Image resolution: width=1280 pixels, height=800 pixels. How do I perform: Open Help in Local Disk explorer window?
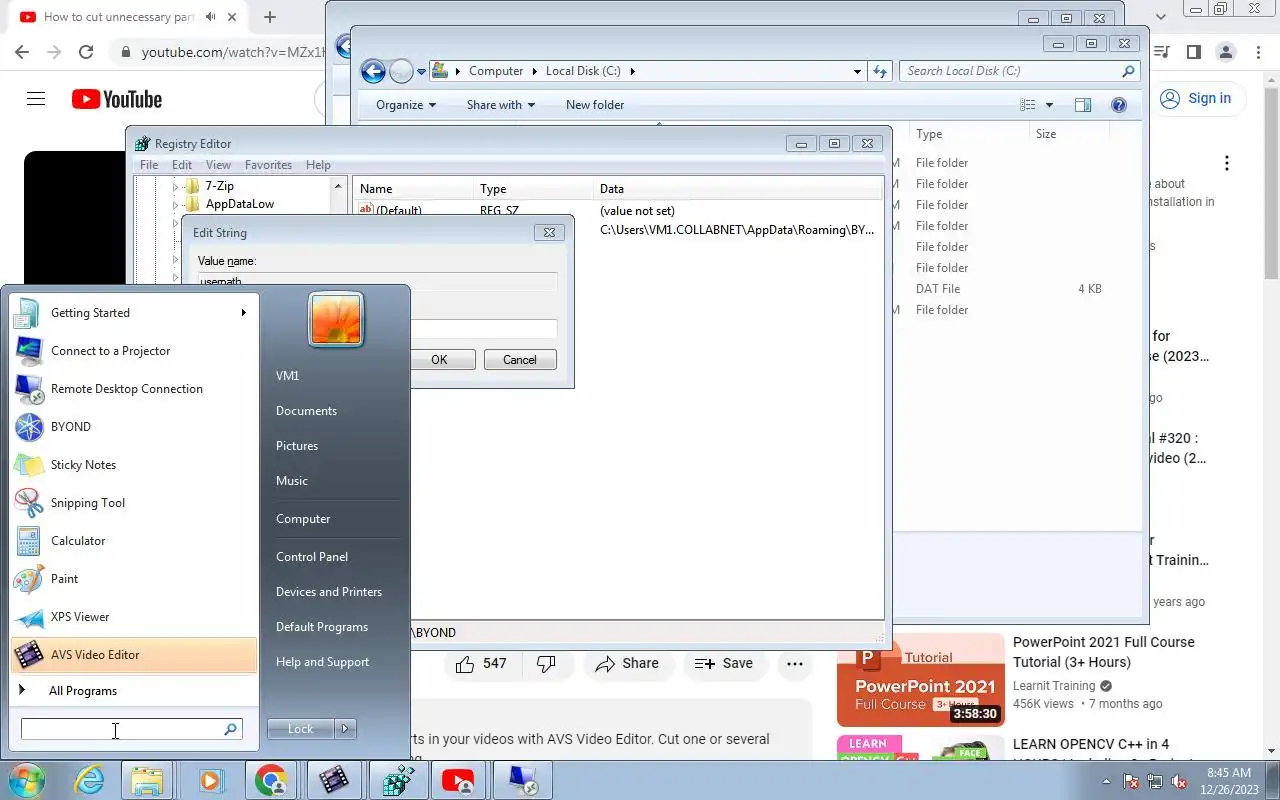(x=1119, y=105)
